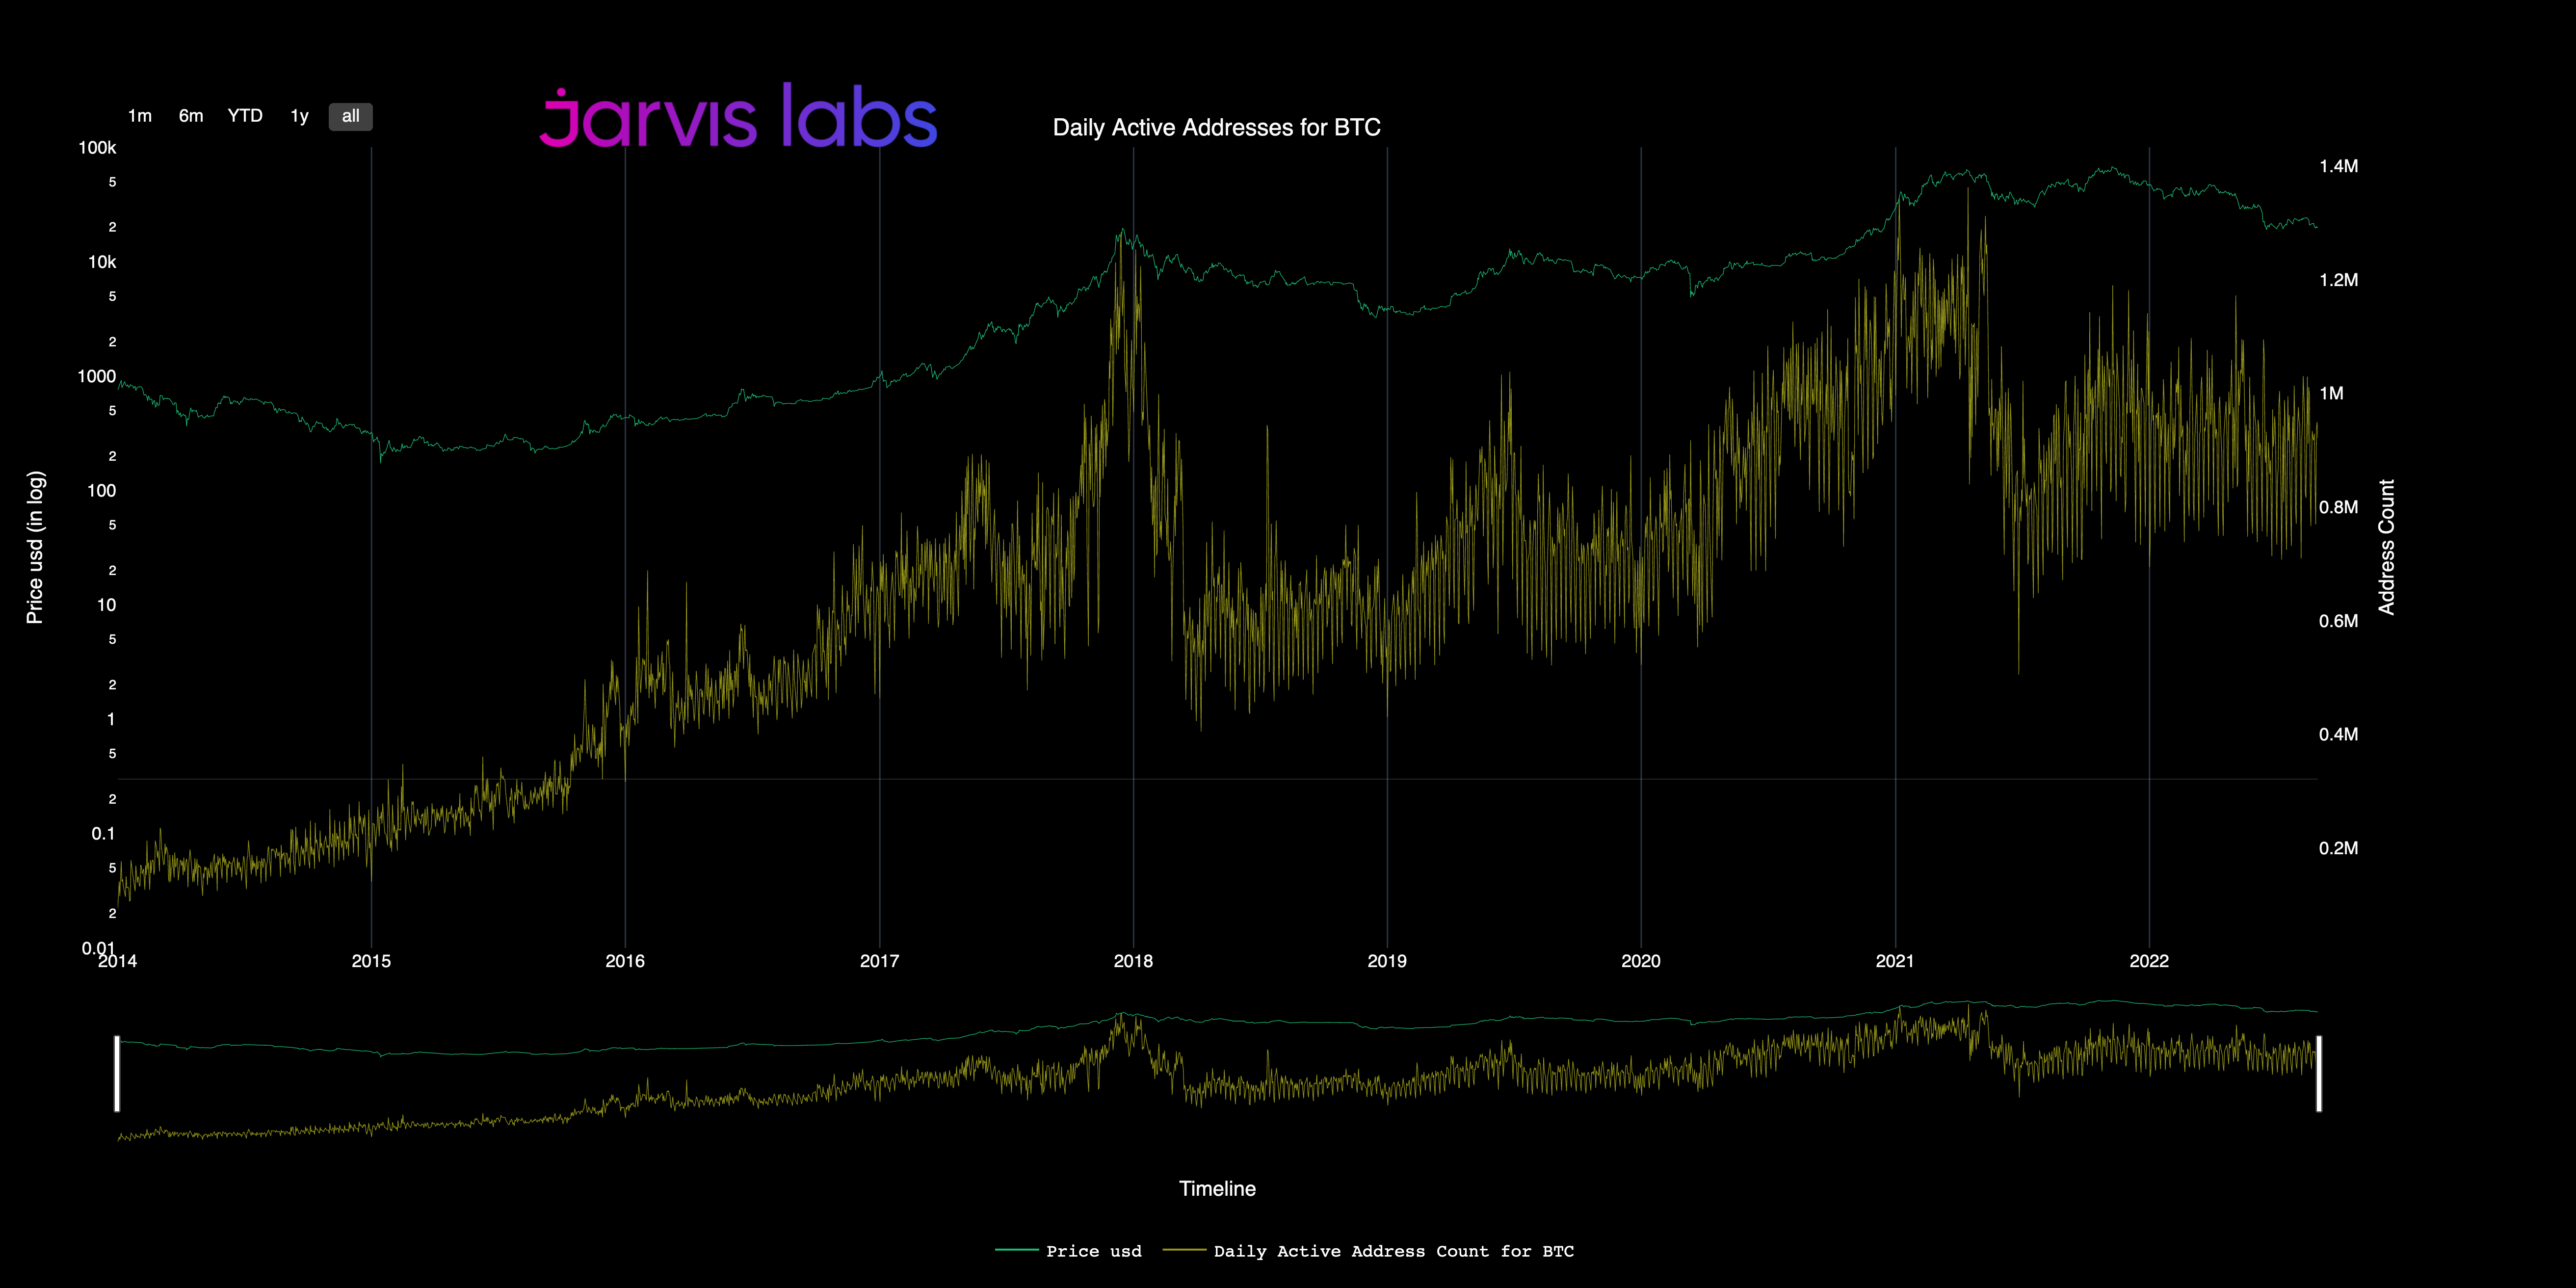This screenshot has height=1288, width=2576.
Task: Click the Jarvis Labs logo
Action: 738,117
